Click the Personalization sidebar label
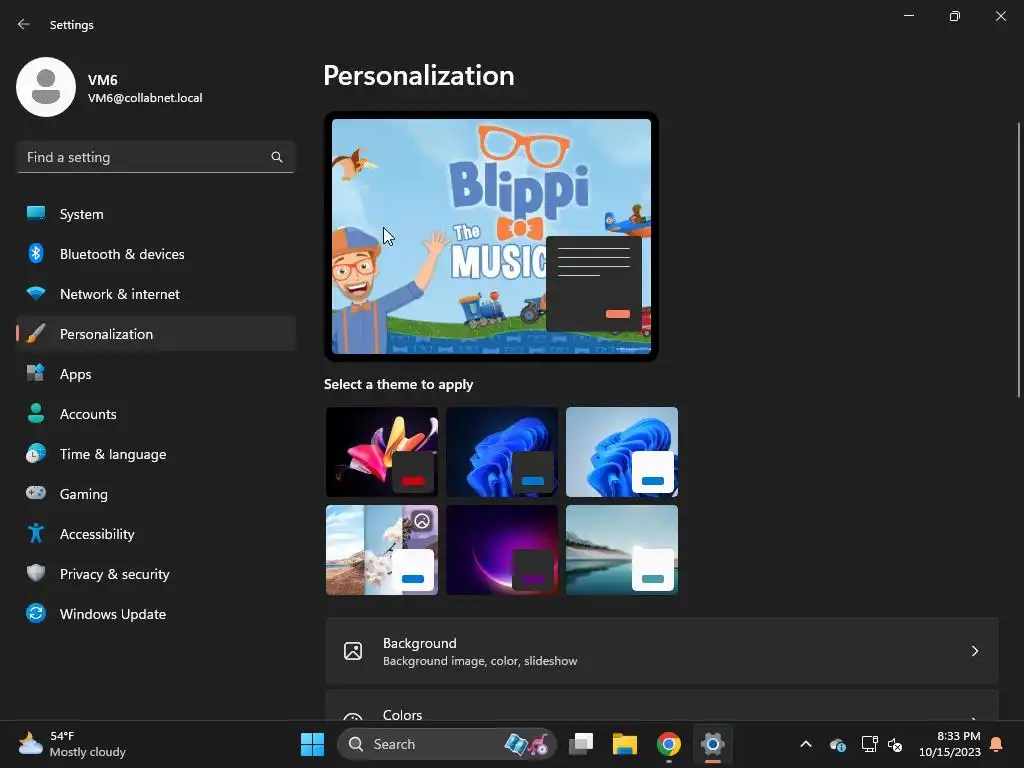1024x768 pixels. pyautogui.click(x=106, y=334)
